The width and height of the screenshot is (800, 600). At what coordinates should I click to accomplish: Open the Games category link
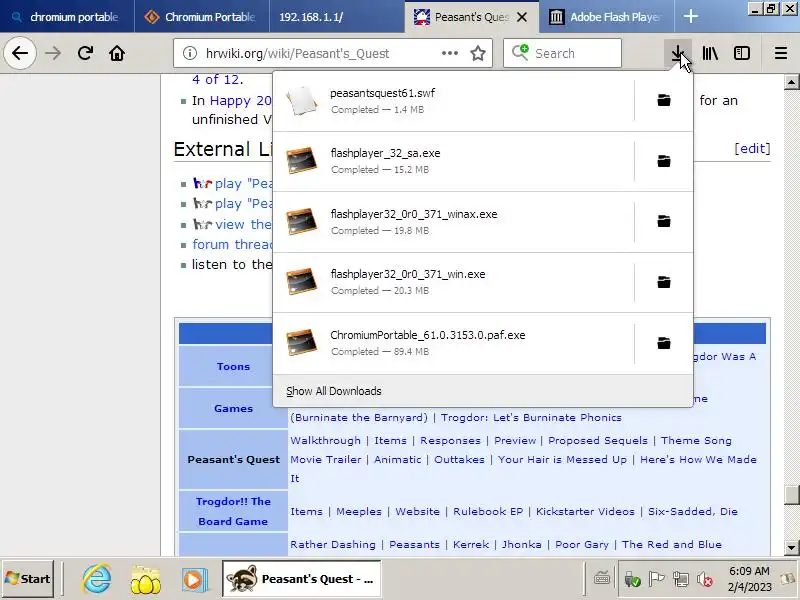click(x=233, y=408)
